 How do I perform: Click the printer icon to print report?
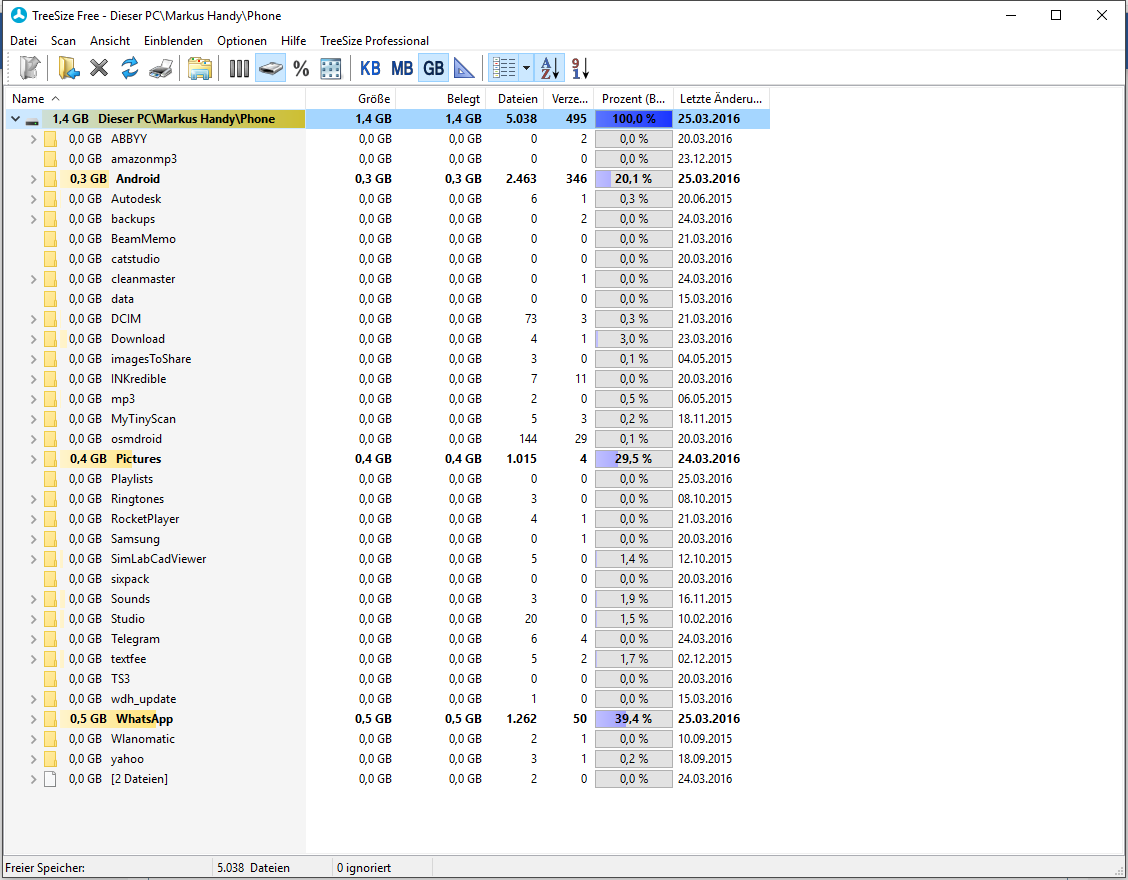point(161,68)
